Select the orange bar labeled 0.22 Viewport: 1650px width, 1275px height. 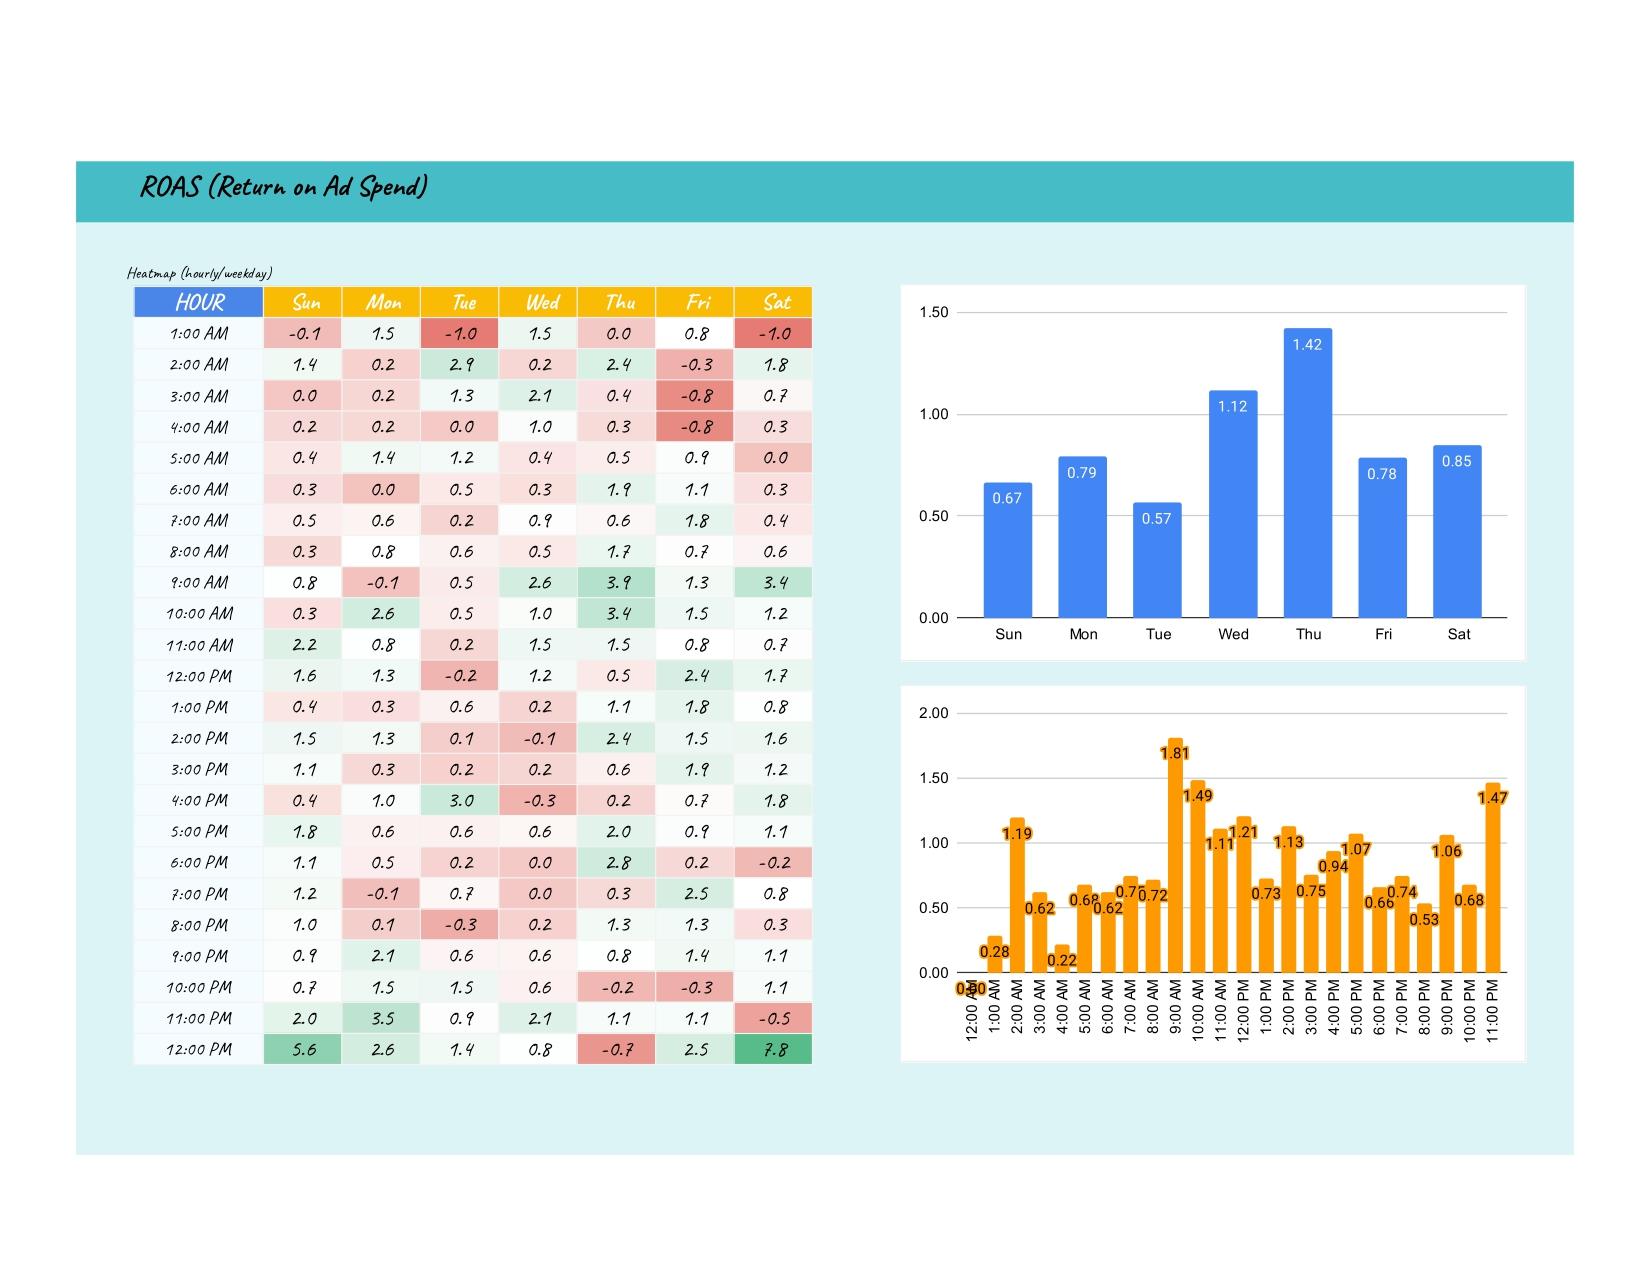[1062, 959]
